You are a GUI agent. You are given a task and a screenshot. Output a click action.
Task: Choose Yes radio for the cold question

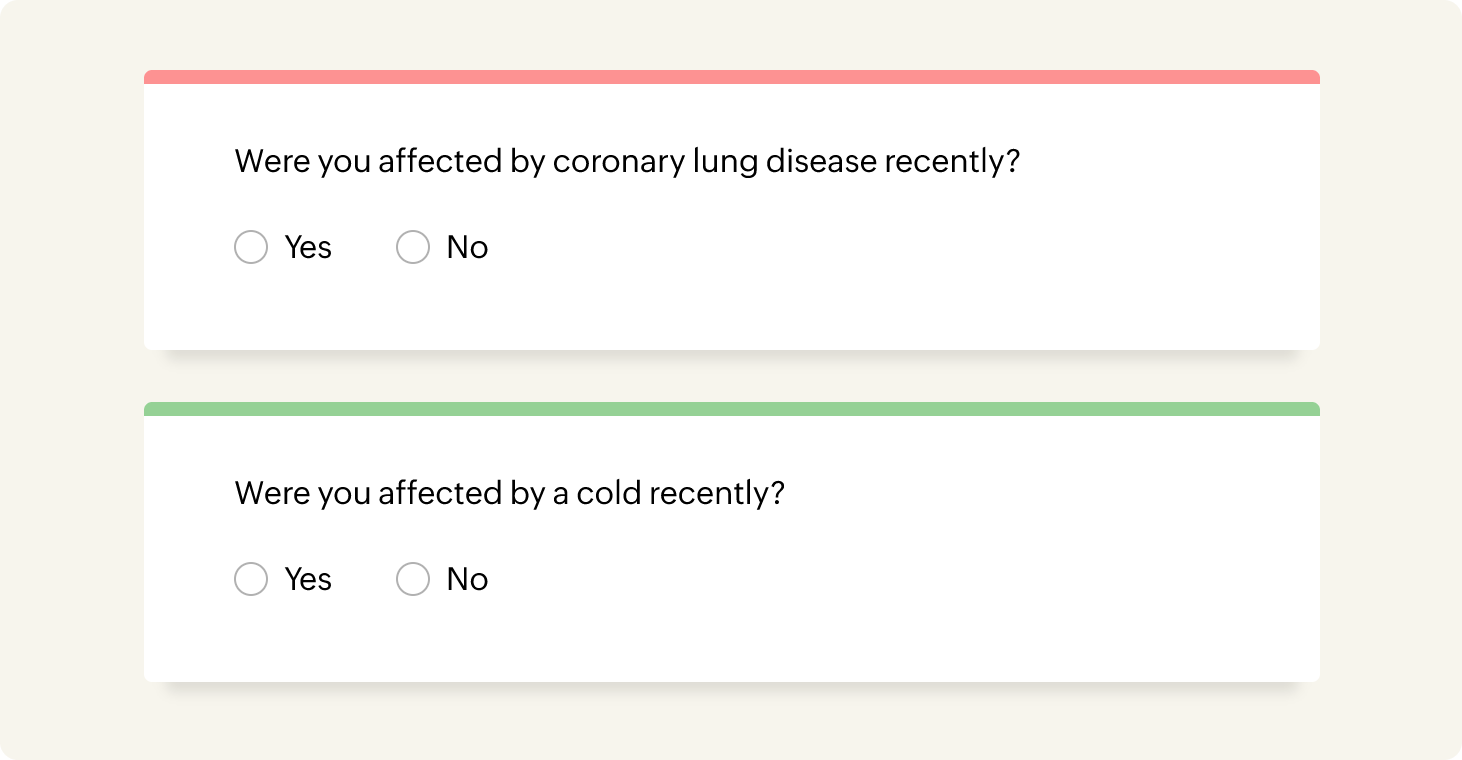point(251,579)
